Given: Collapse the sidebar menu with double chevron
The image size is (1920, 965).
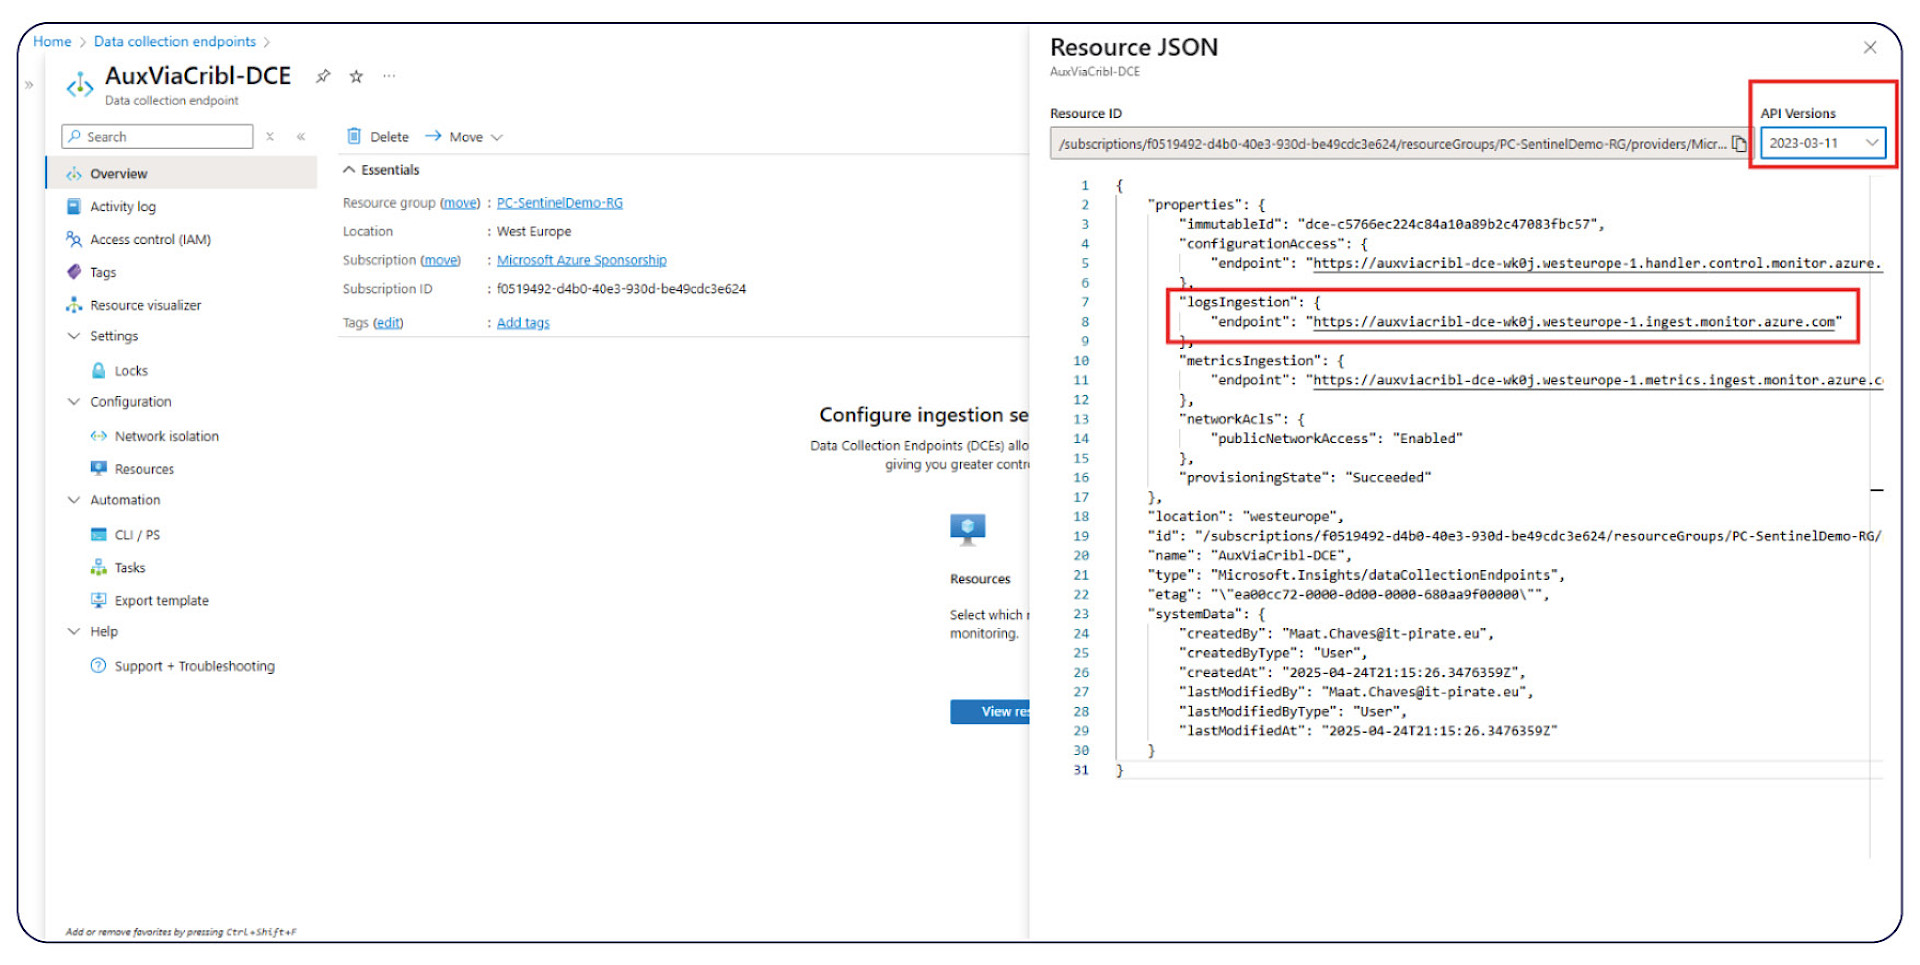Looking at the screenshot, I should click(301, 137).
